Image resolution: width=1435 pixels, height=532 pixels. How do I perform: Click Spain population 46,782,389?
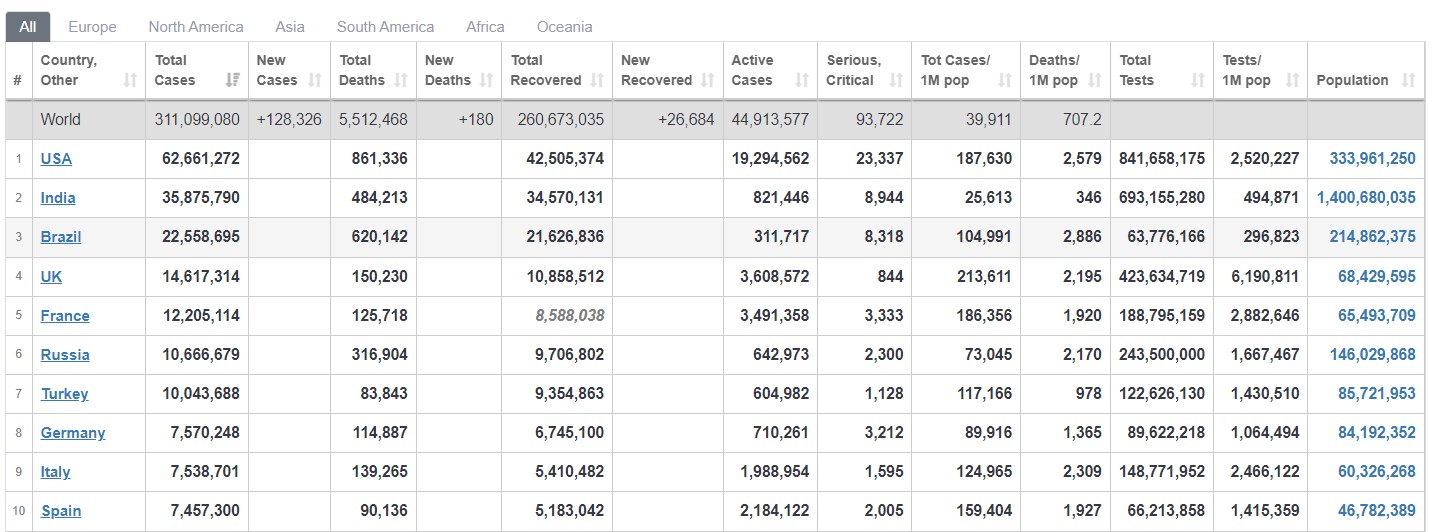point(1377,510)
